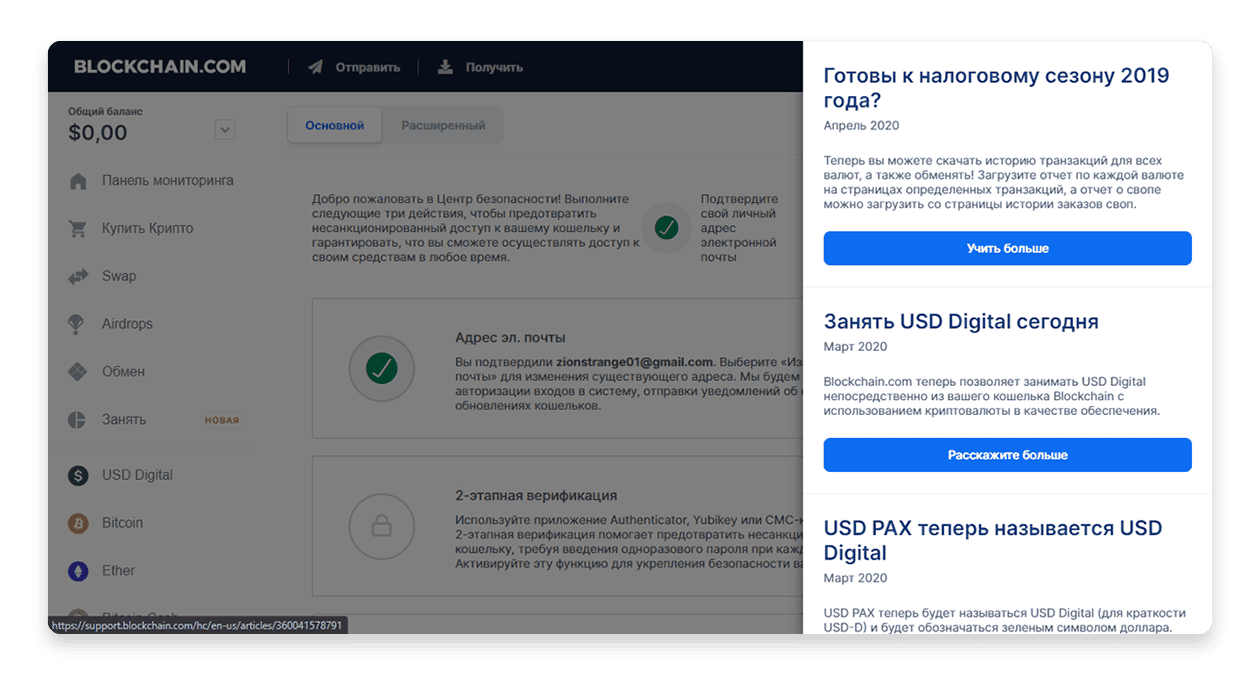Viewport: 1260px width, 675px height.
Task: Select USD Digital wallet in sidebar
Action: coord(137,475)
